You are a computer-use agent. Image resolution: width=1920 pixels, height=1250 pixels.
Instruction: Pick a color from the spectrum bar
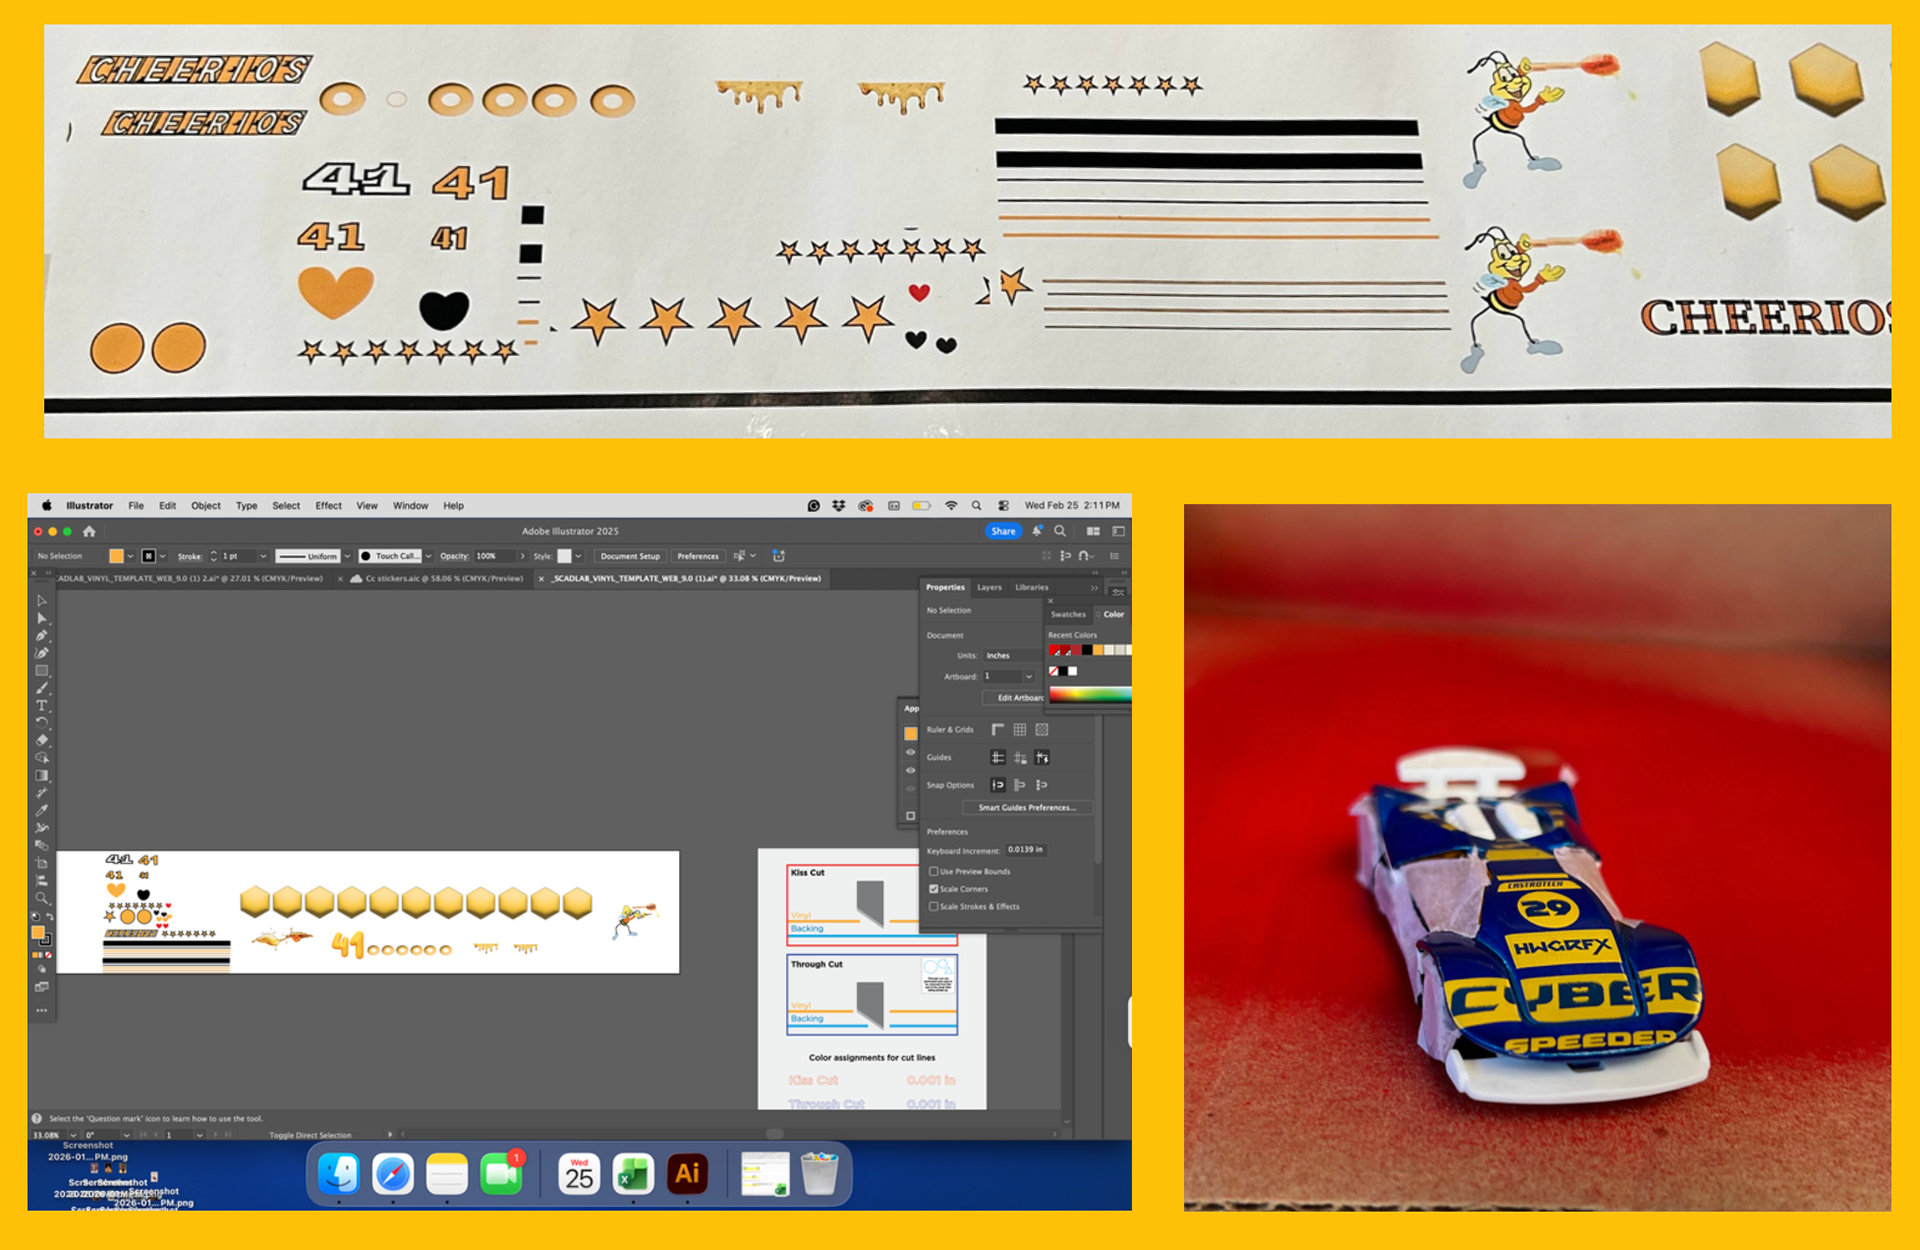coord(1090,695)
